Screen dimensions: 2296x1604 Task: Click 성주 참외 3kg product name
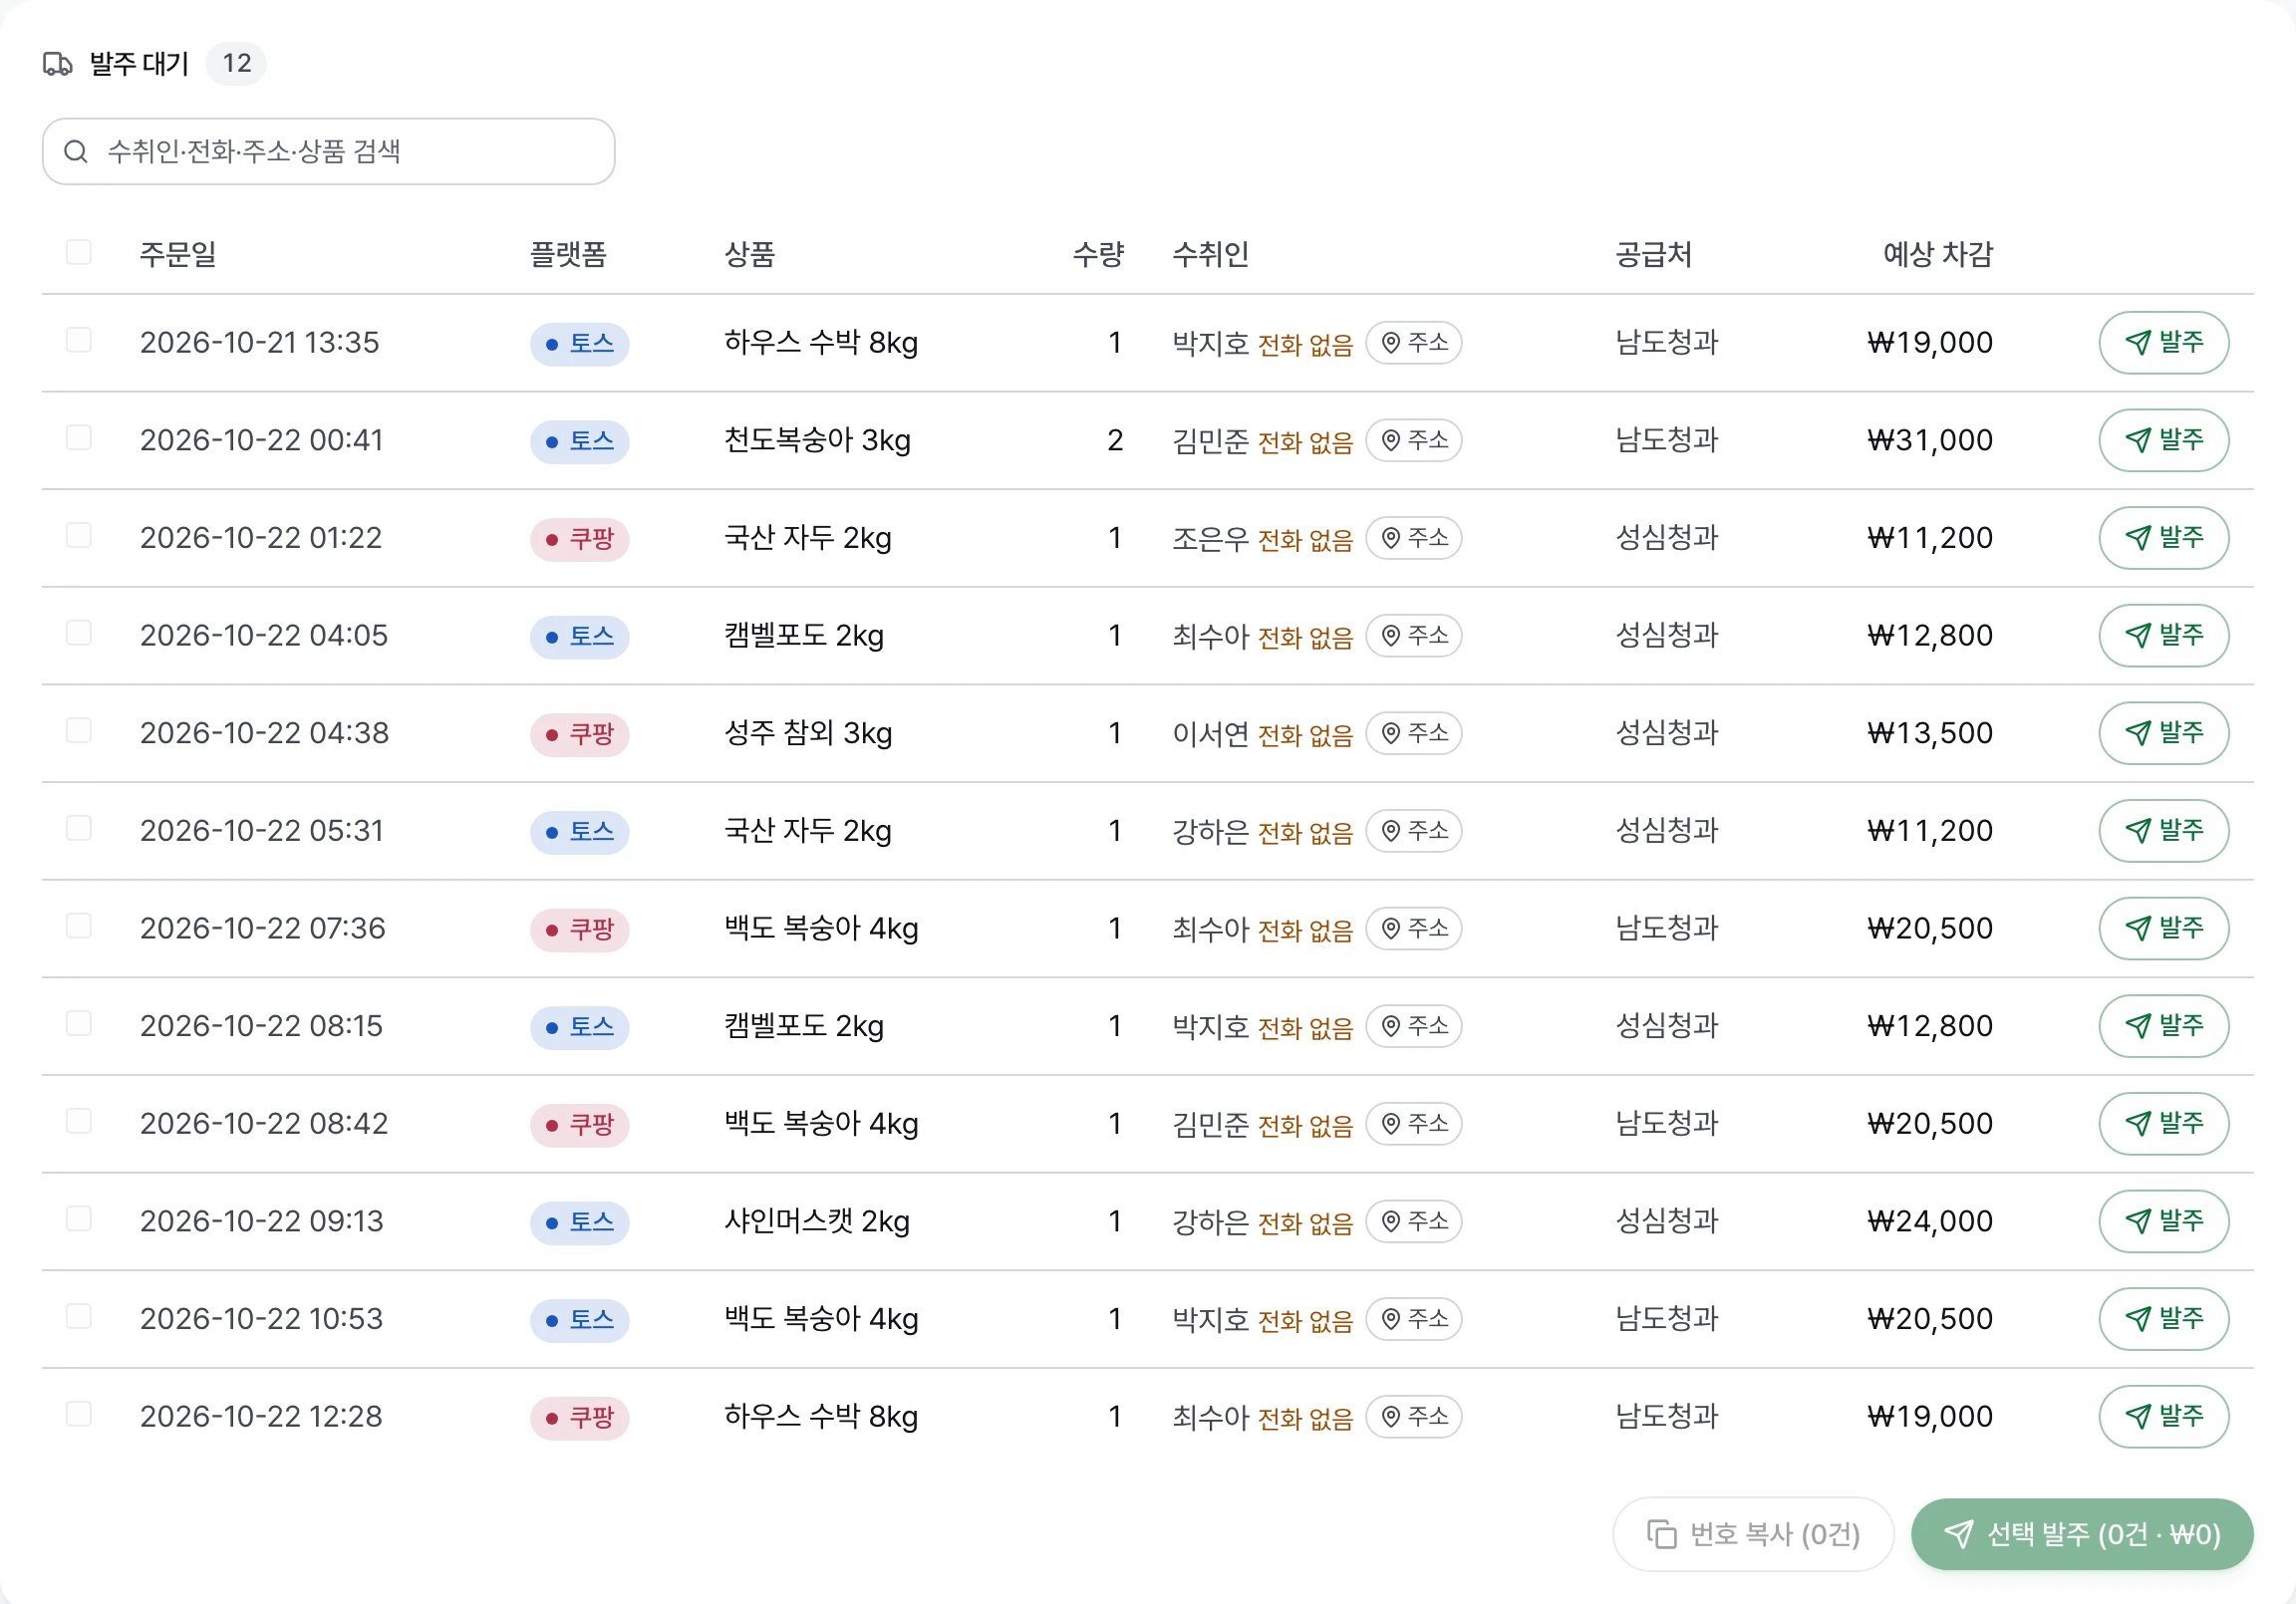(808, 733)
